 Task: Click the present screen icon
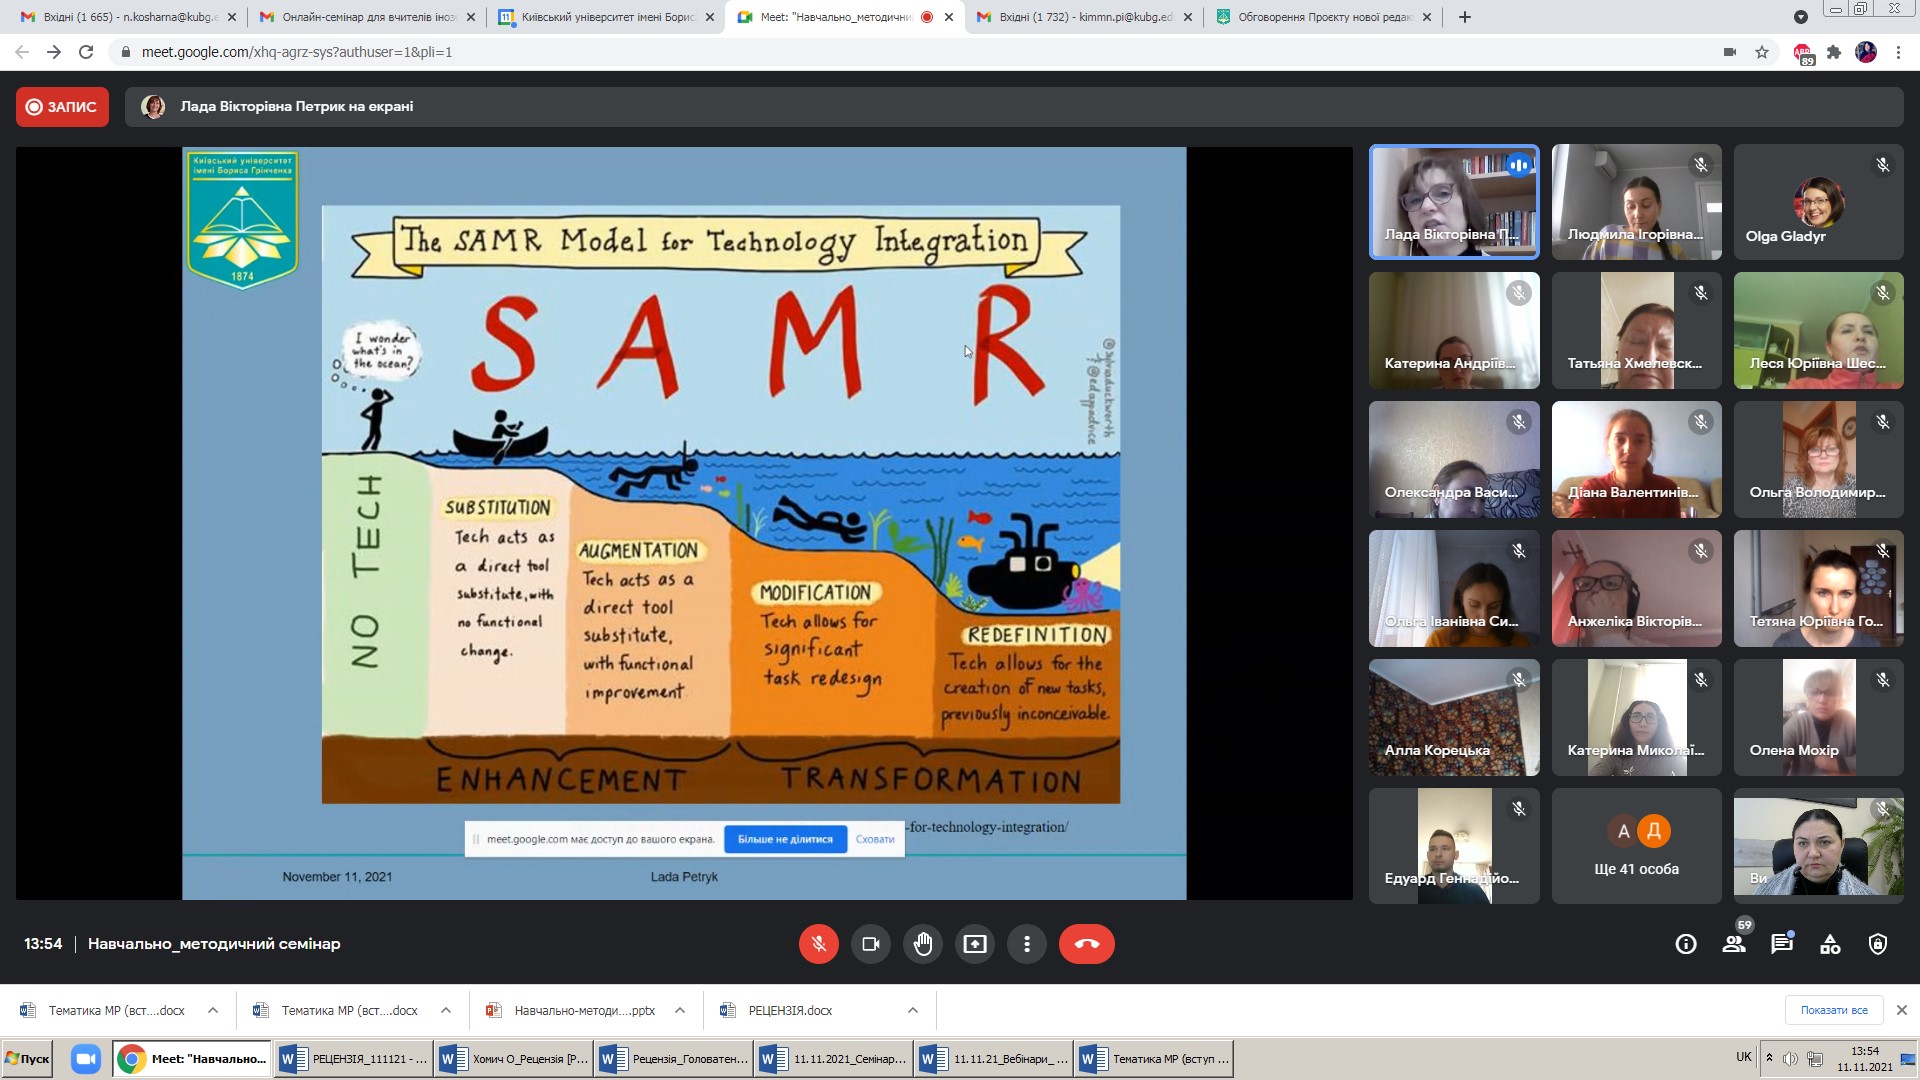tap(975, 944)
